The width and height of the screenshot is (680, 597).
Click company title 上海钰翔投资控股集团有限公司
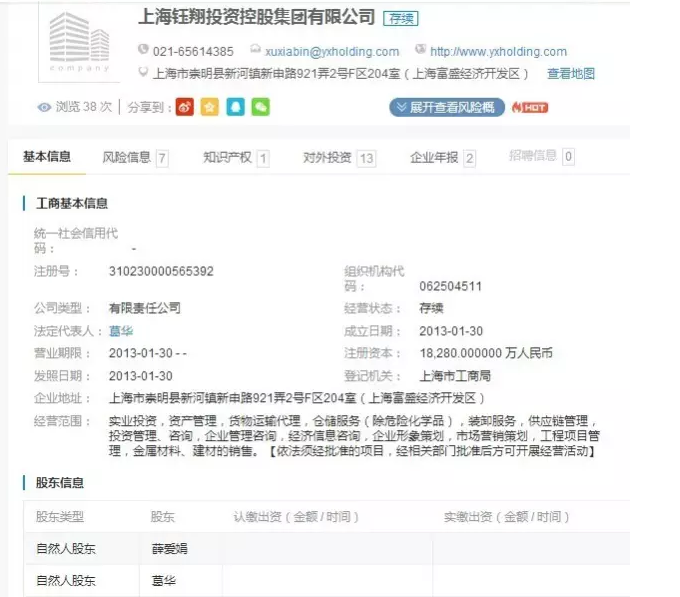click(257, 17)
